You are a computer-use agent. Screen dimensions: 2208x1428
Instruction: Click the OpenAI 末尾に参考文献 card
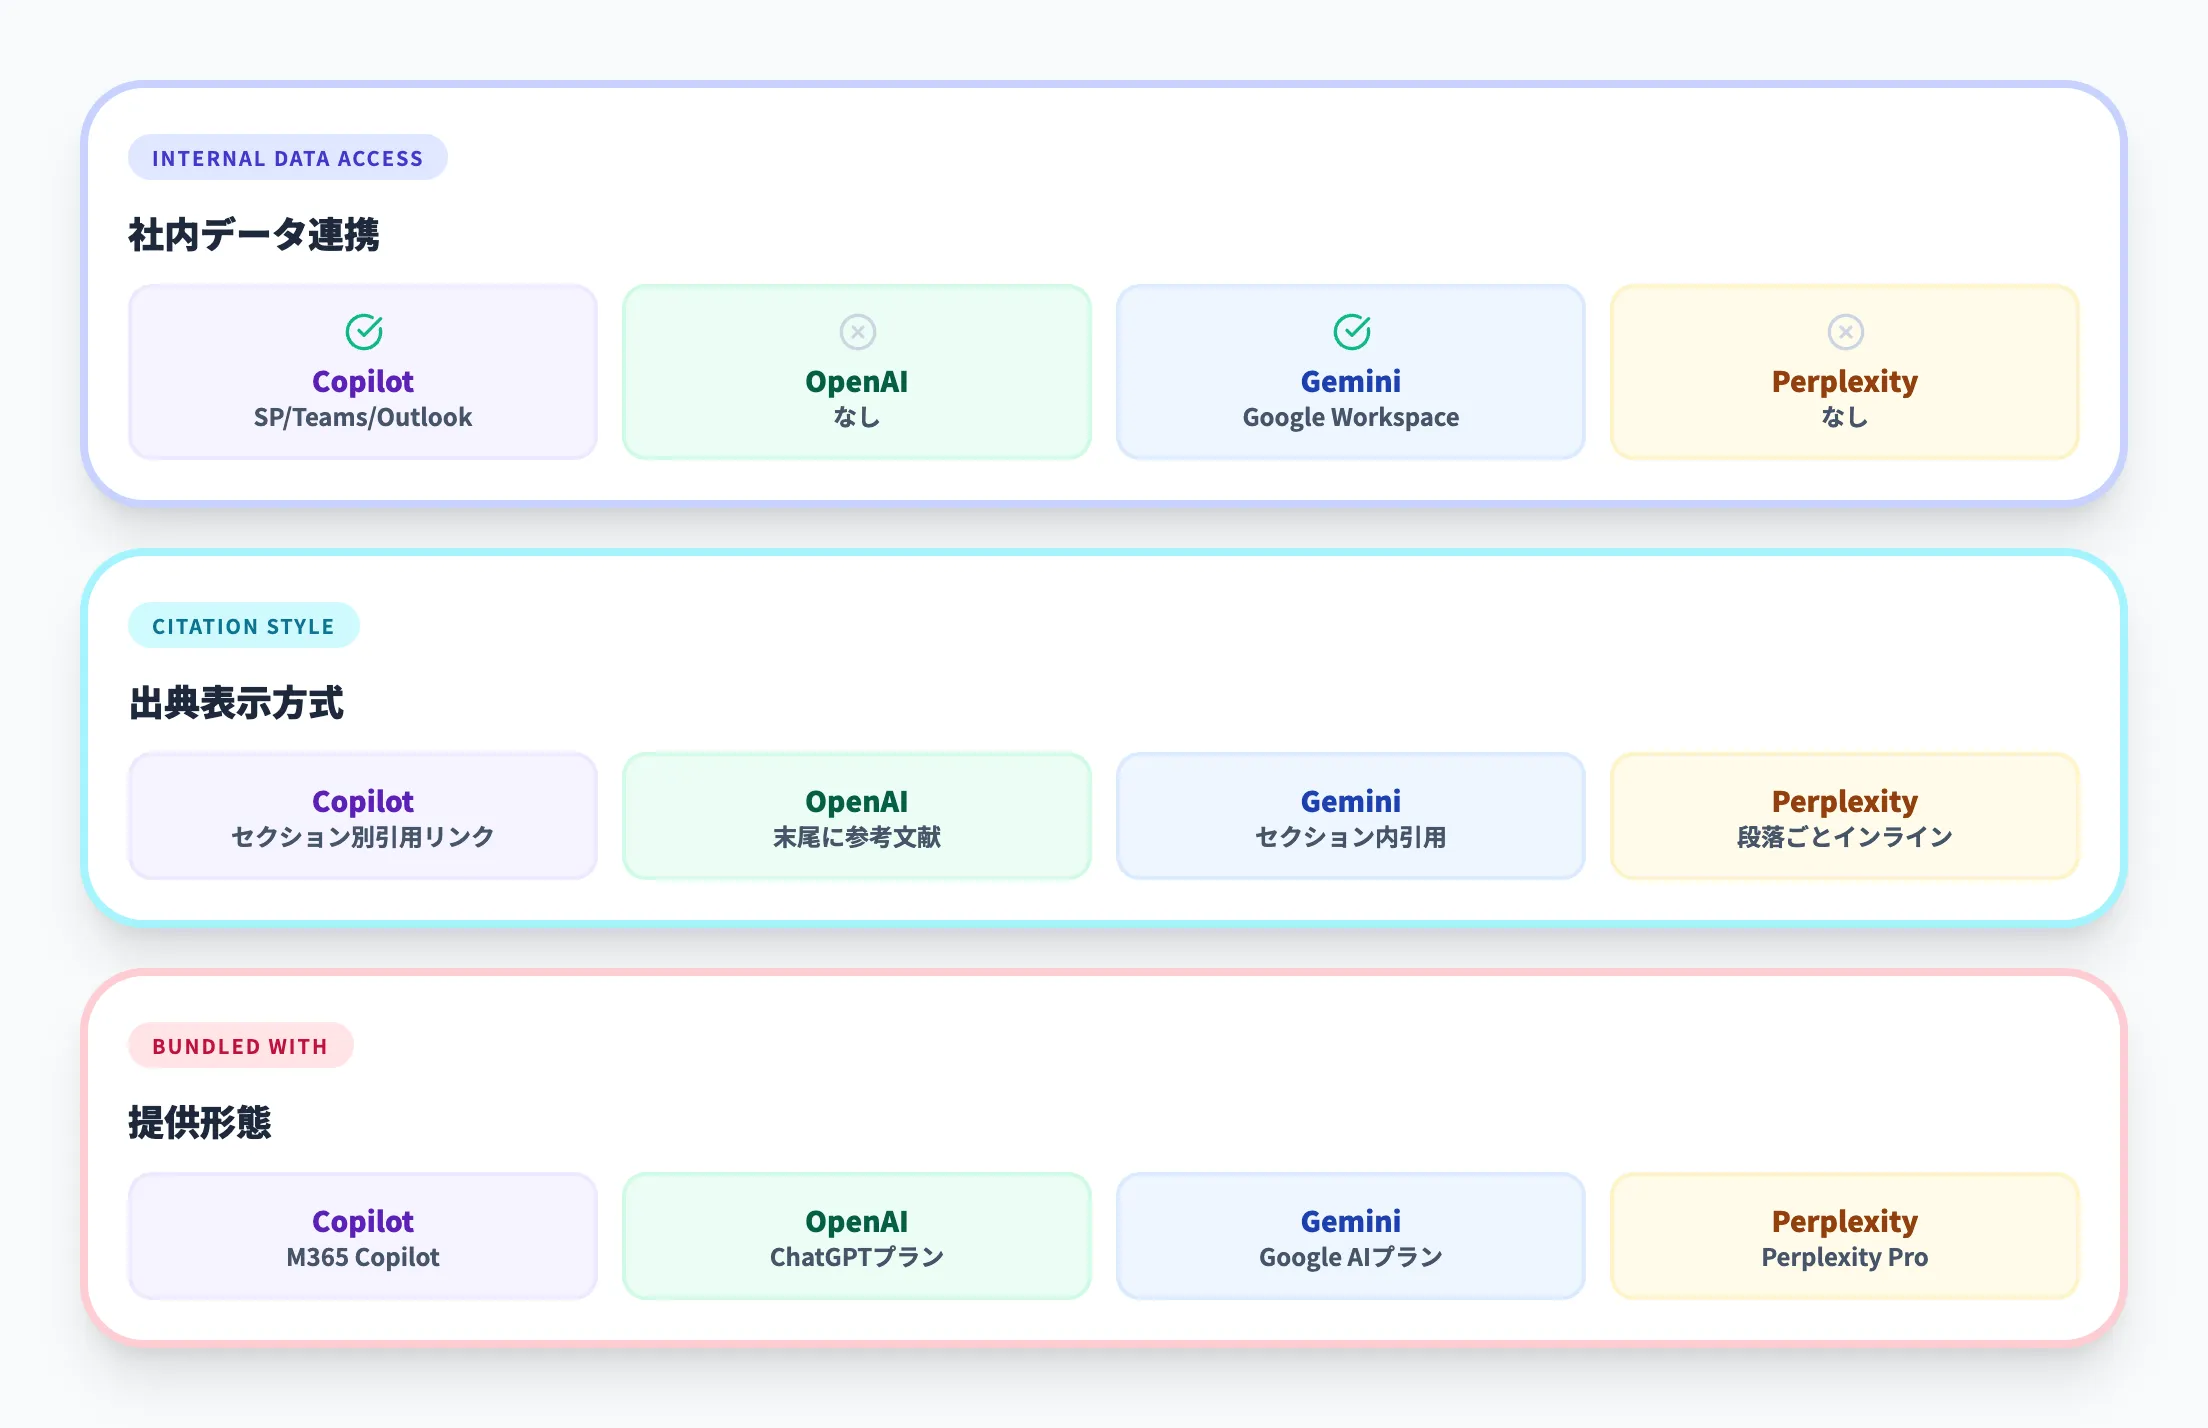[857, 817]
